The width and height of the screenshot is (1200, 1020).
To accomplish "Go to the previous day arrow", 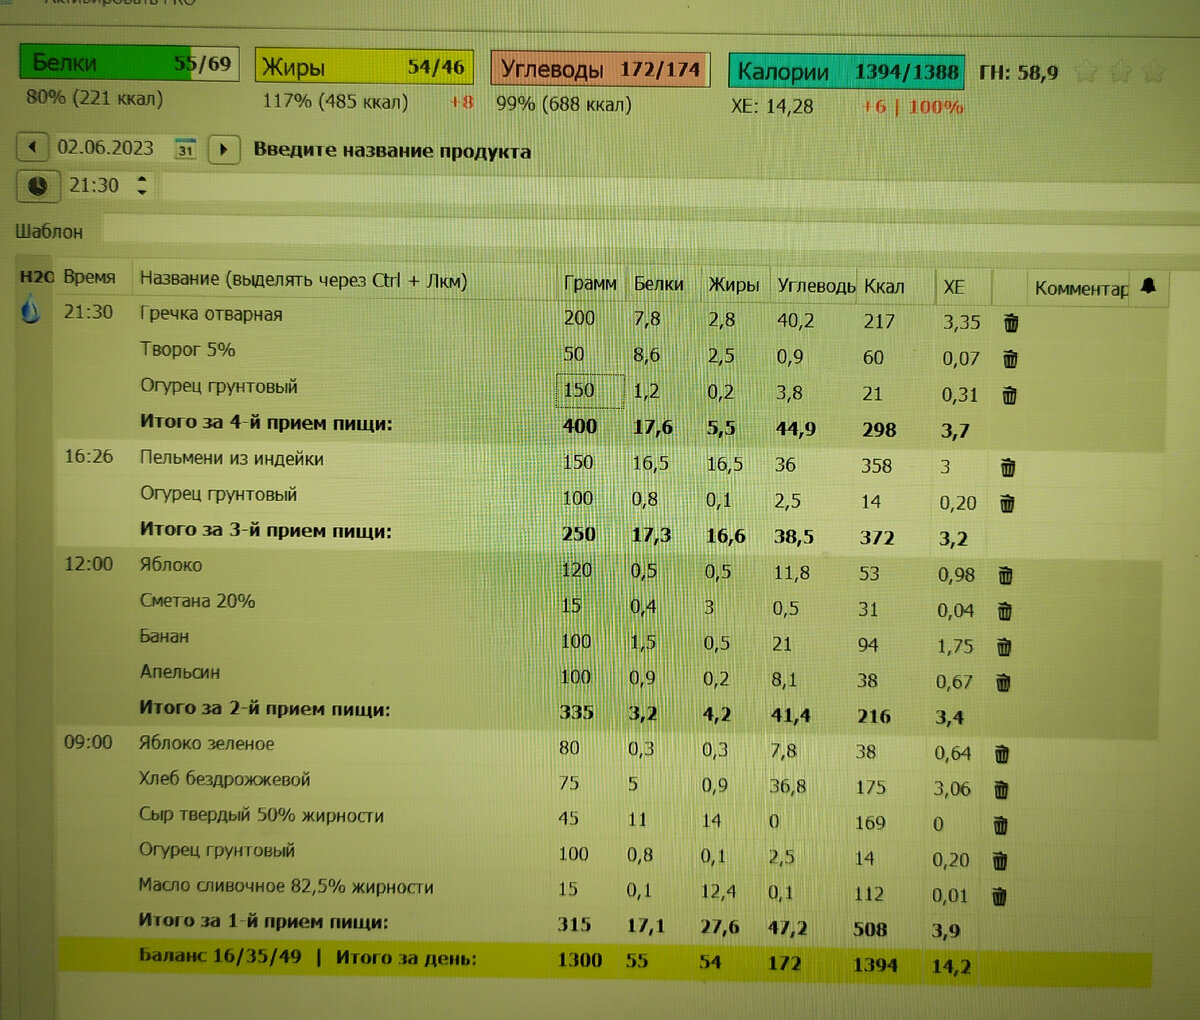I will [33, 148].
